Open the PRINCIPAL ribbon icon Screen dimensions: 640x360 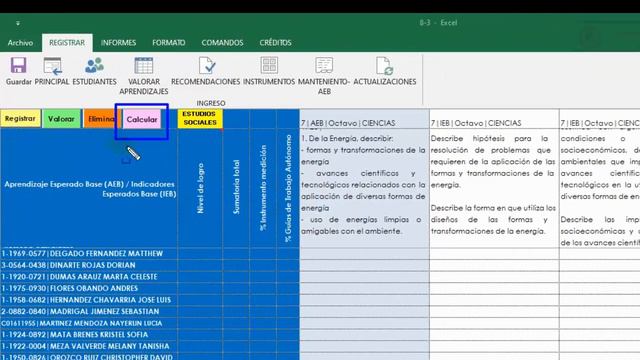coord(52,66)
